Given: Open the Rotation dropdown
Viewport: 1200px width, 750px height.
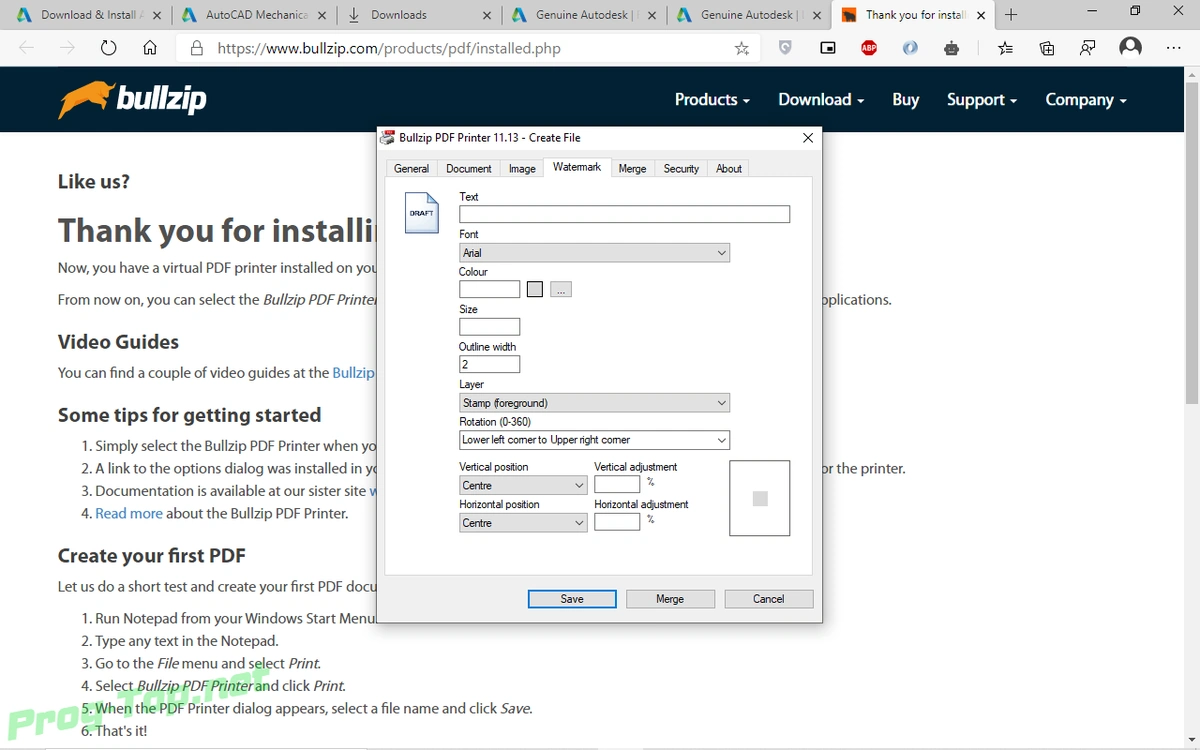Looking at the screenshot, I should coord(594,440).
